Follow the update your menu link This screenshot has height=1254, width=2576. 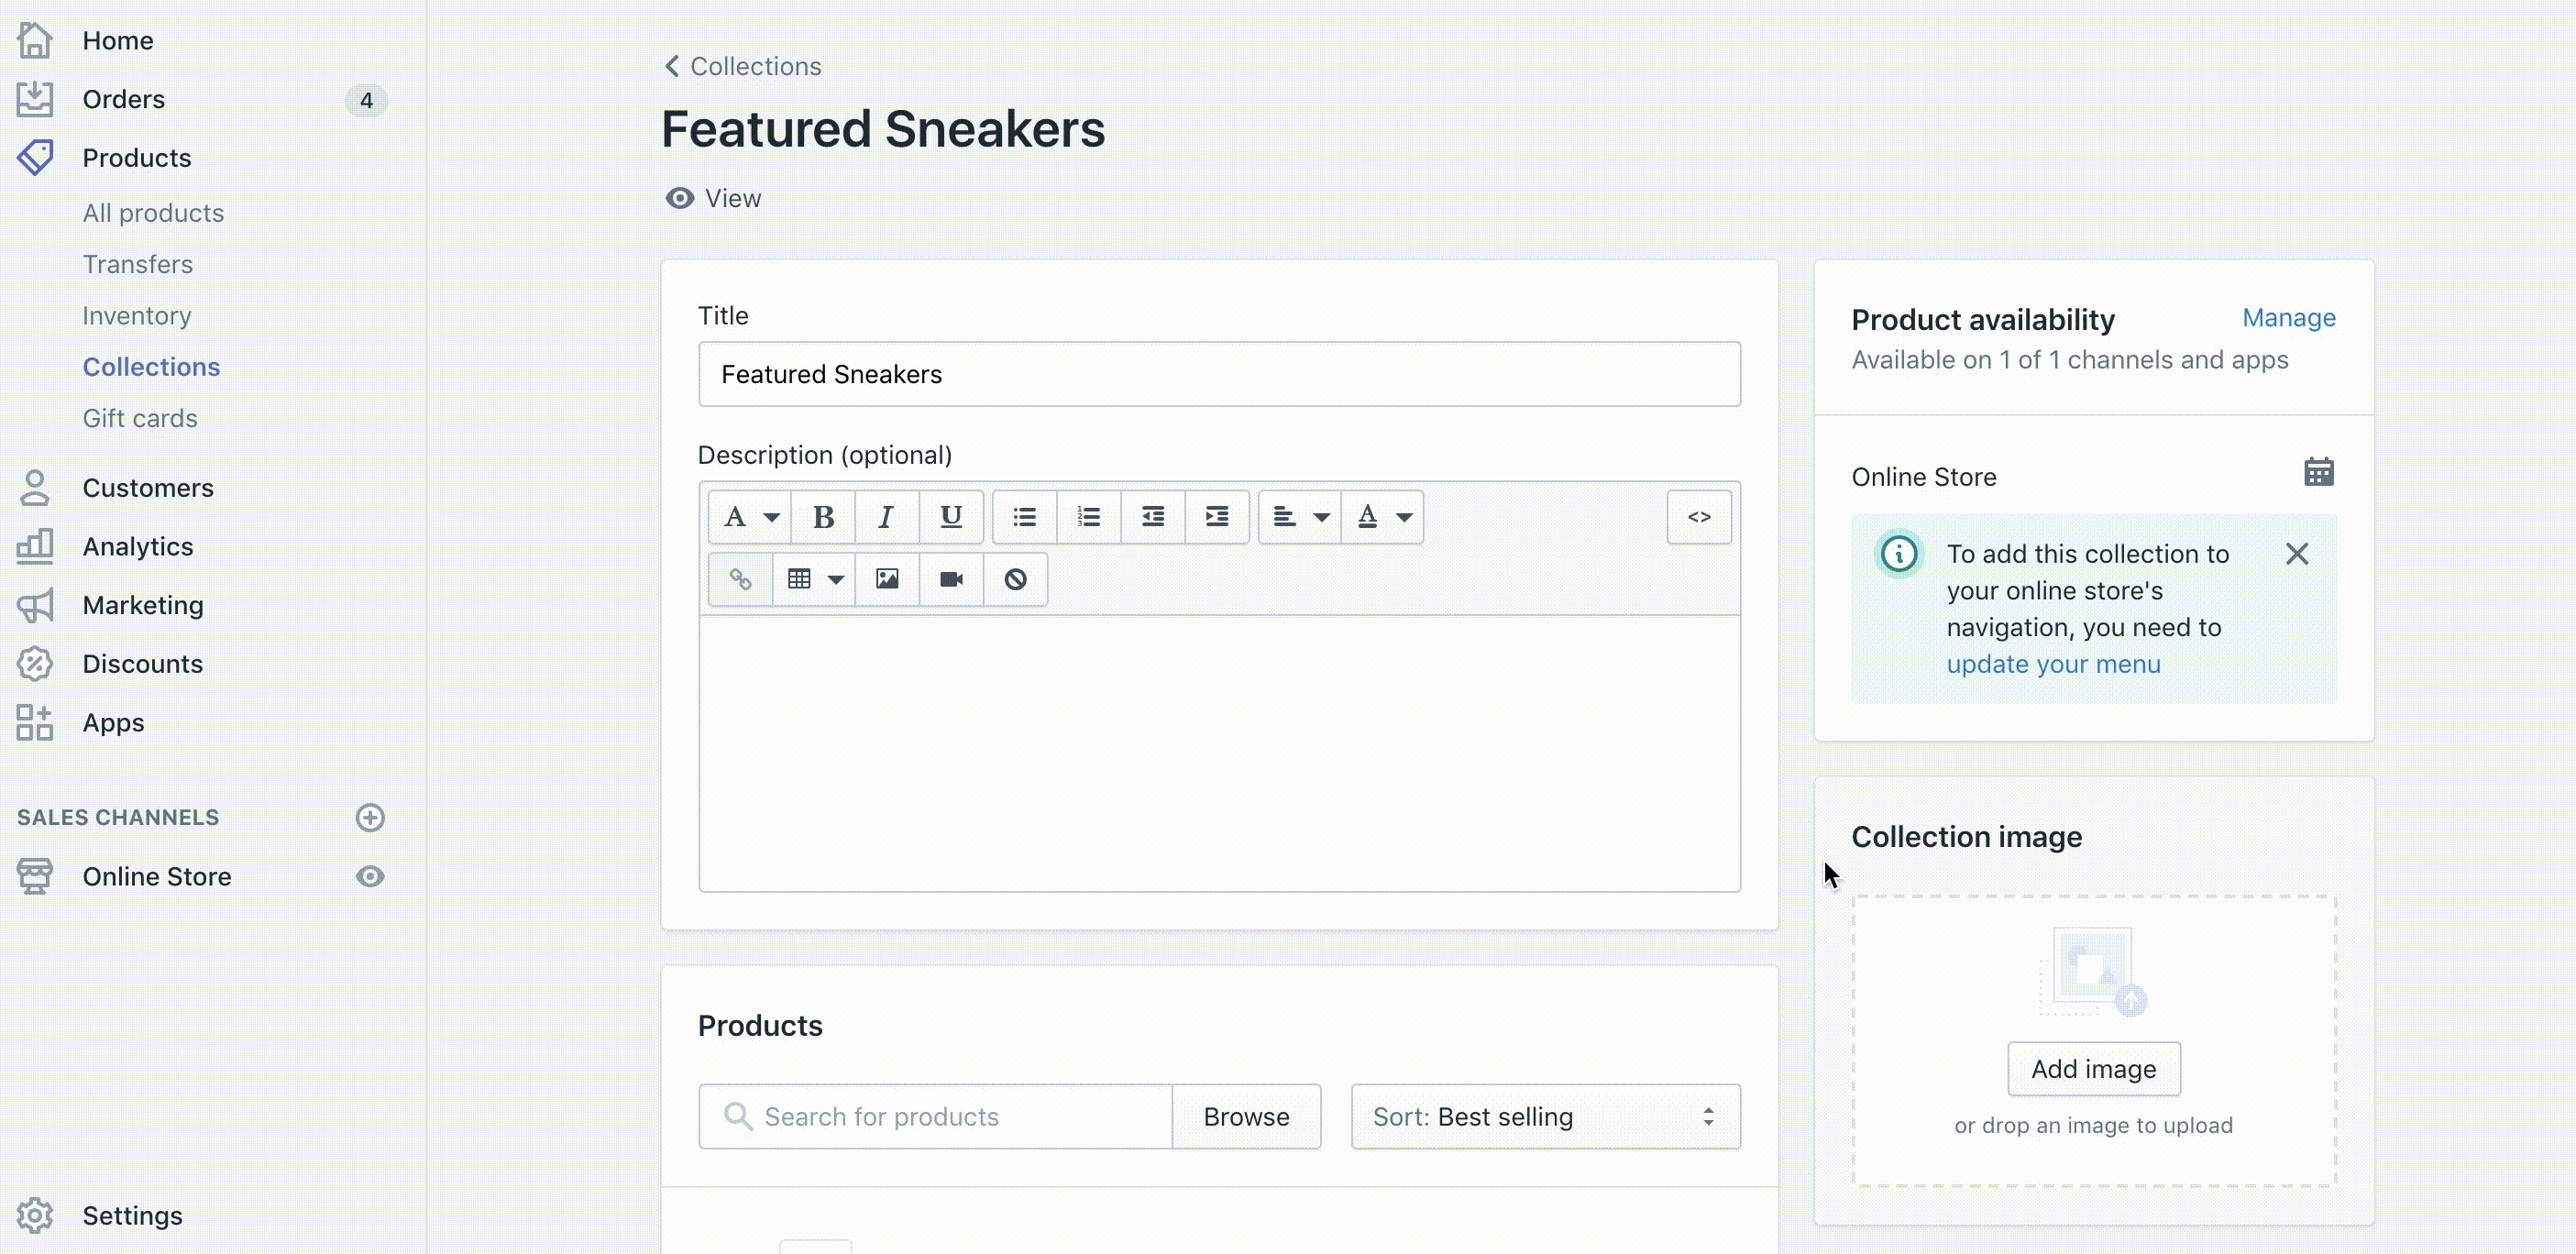point(2053,664)
